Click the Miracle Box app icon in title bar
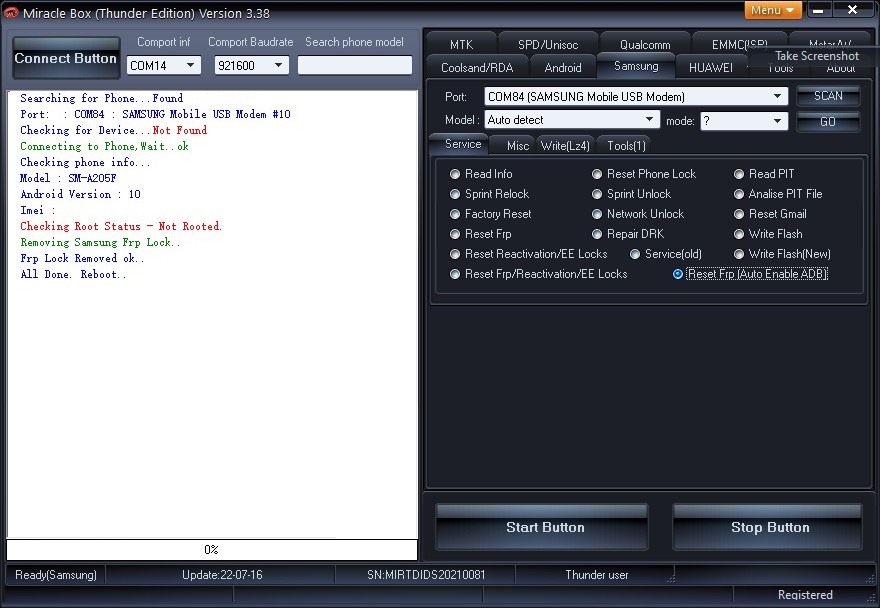Viewport: 880px width, 608px height. pos(11,12)
